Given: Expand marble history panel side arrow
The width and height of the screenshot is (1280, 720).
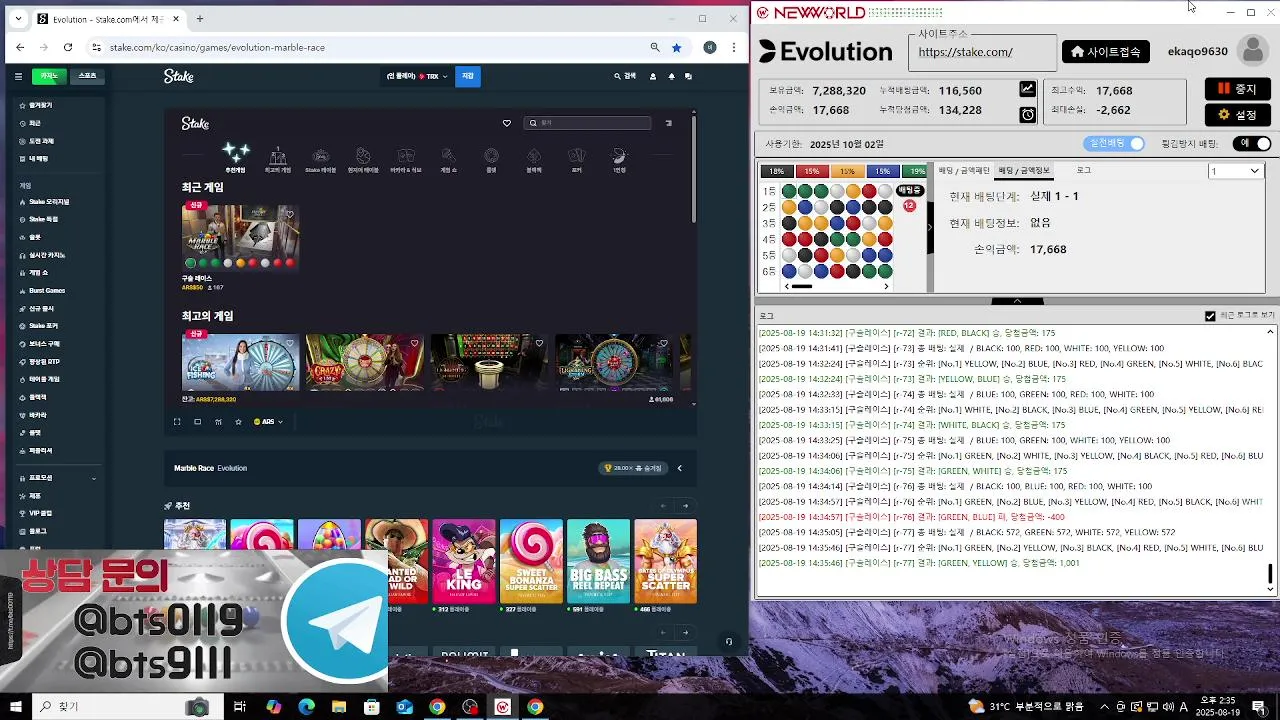Looking at the screenshot, I should [x=929, y=227].
